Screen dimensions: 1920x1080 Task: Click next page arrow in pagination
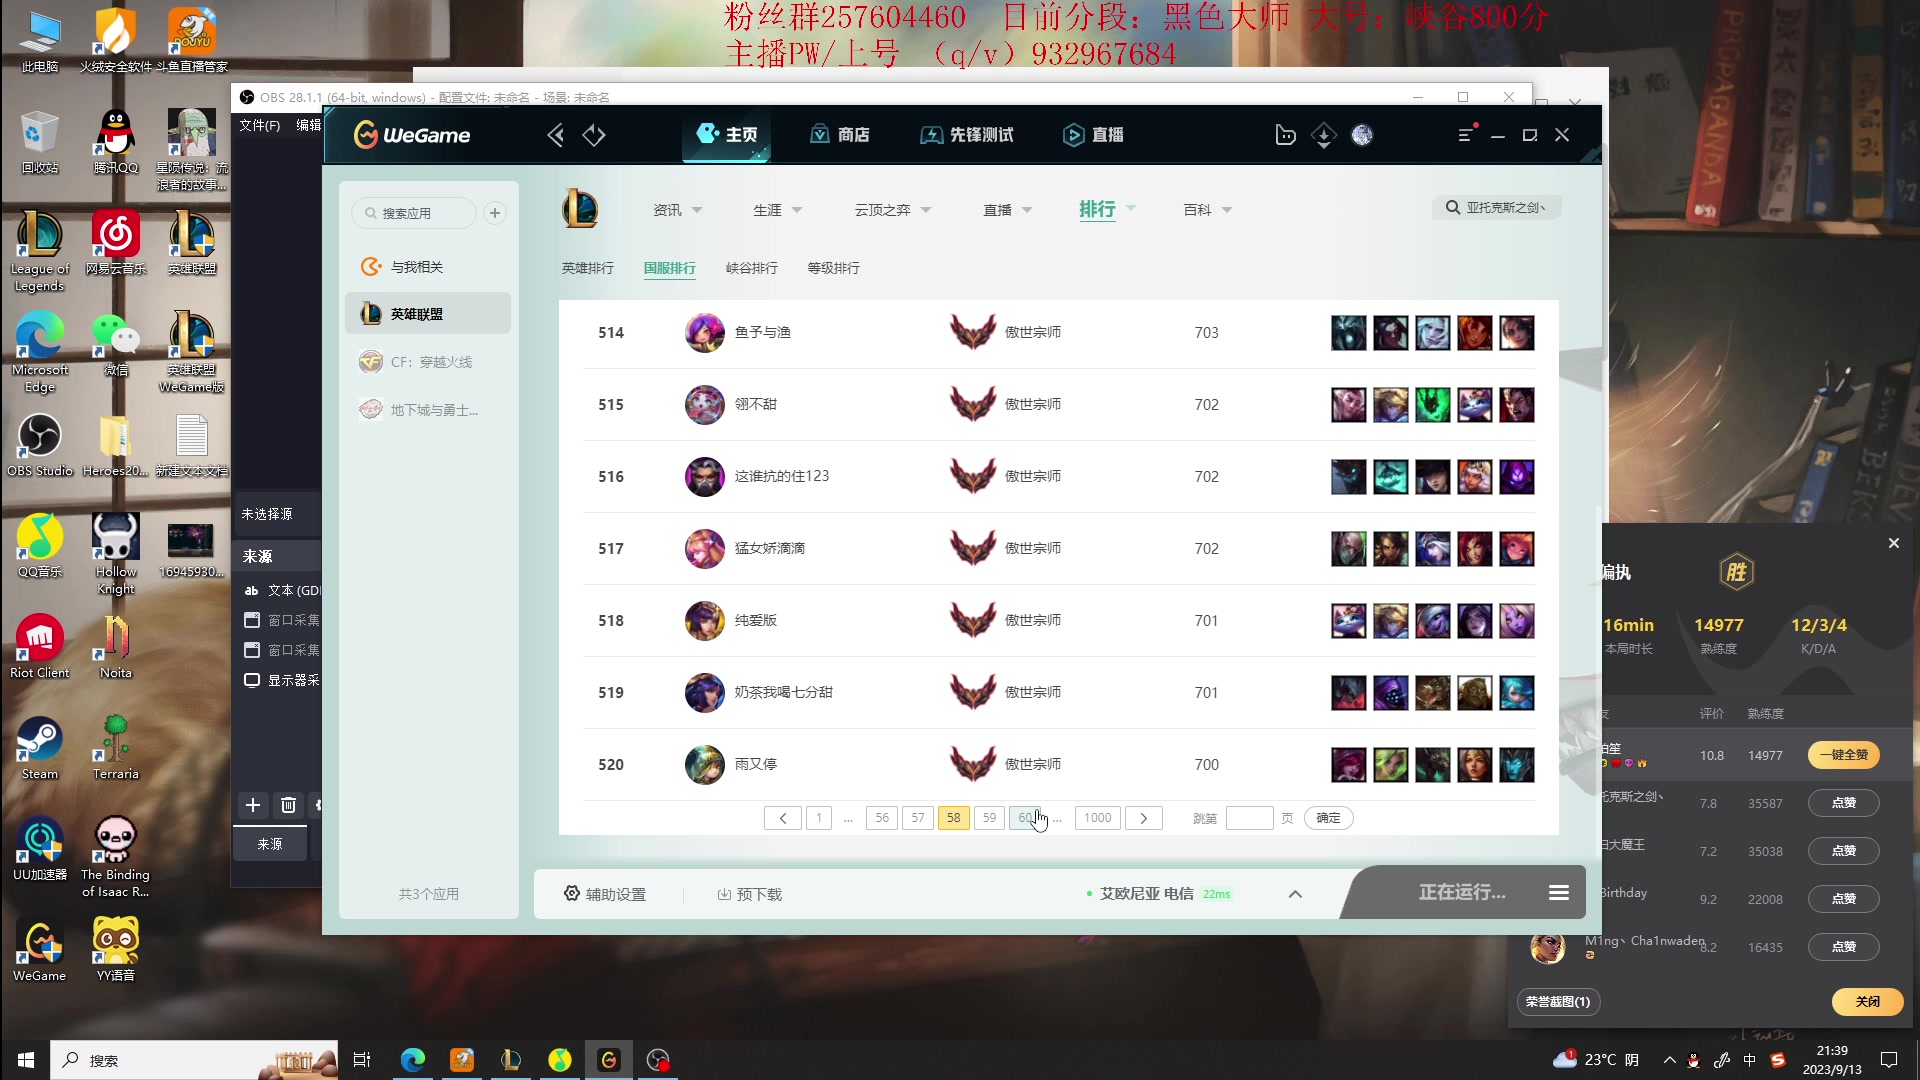1143,818
